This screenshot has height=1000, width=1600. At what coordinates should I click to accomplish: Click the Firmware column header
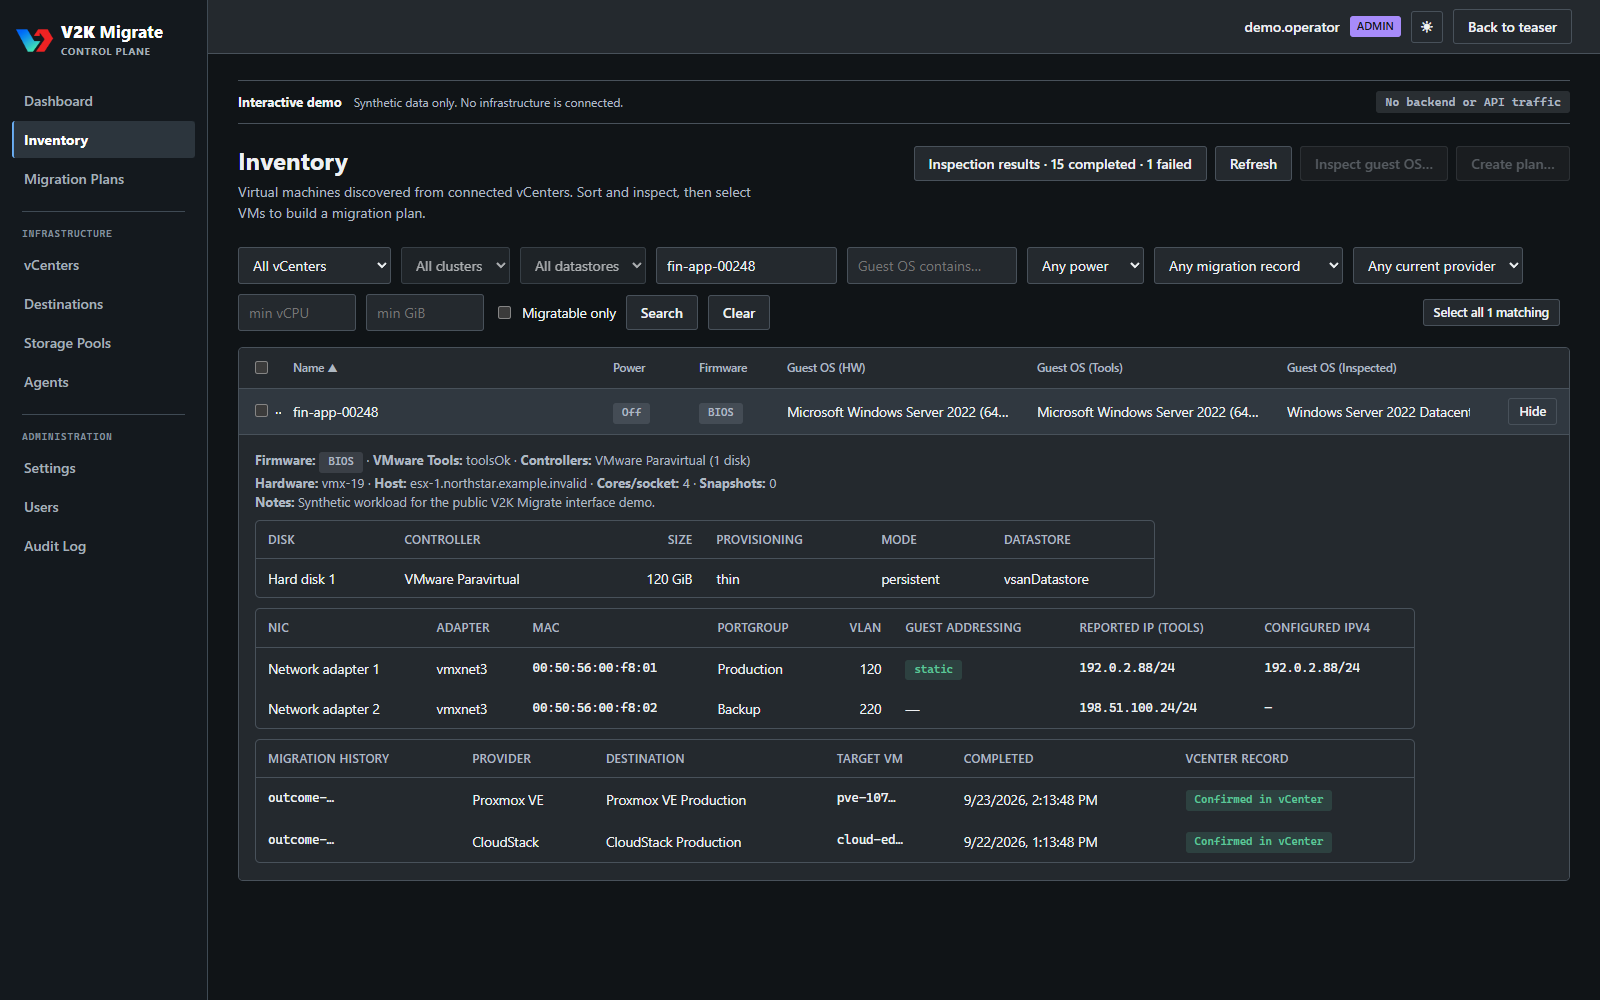(x=723, y=368)
